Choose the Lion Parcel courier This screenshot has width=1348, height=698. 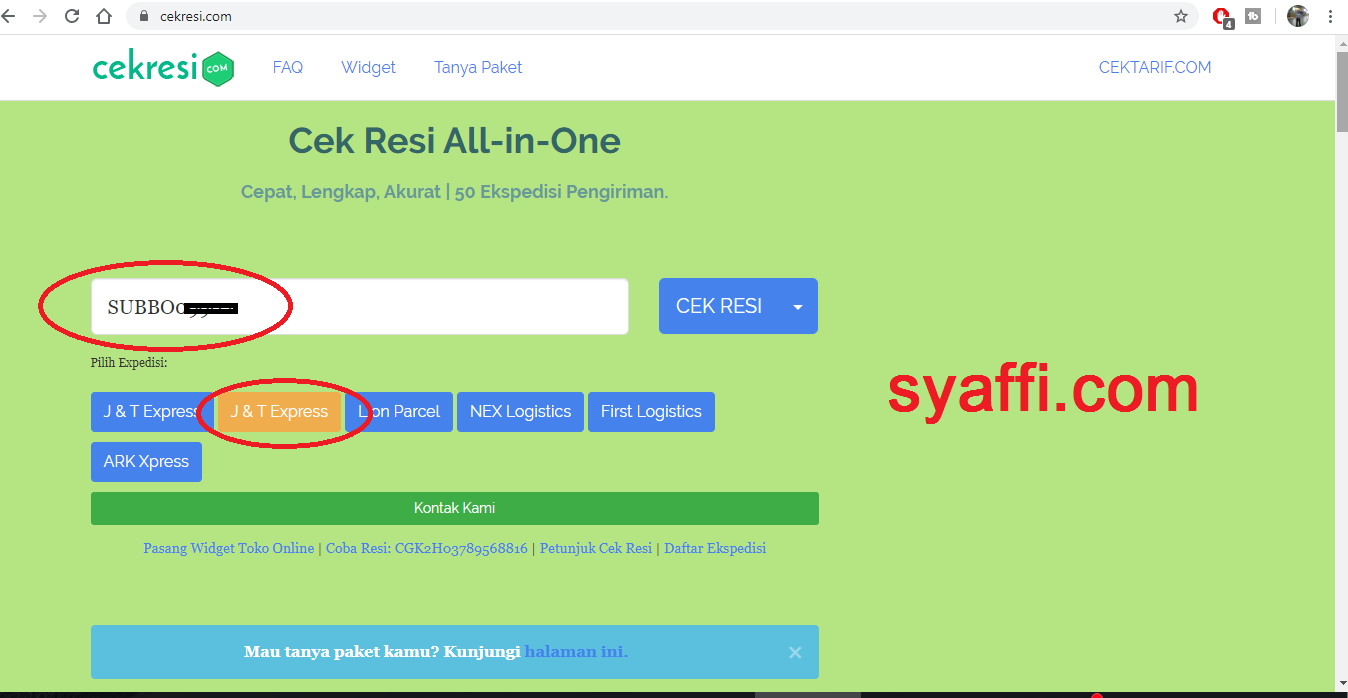399,412
